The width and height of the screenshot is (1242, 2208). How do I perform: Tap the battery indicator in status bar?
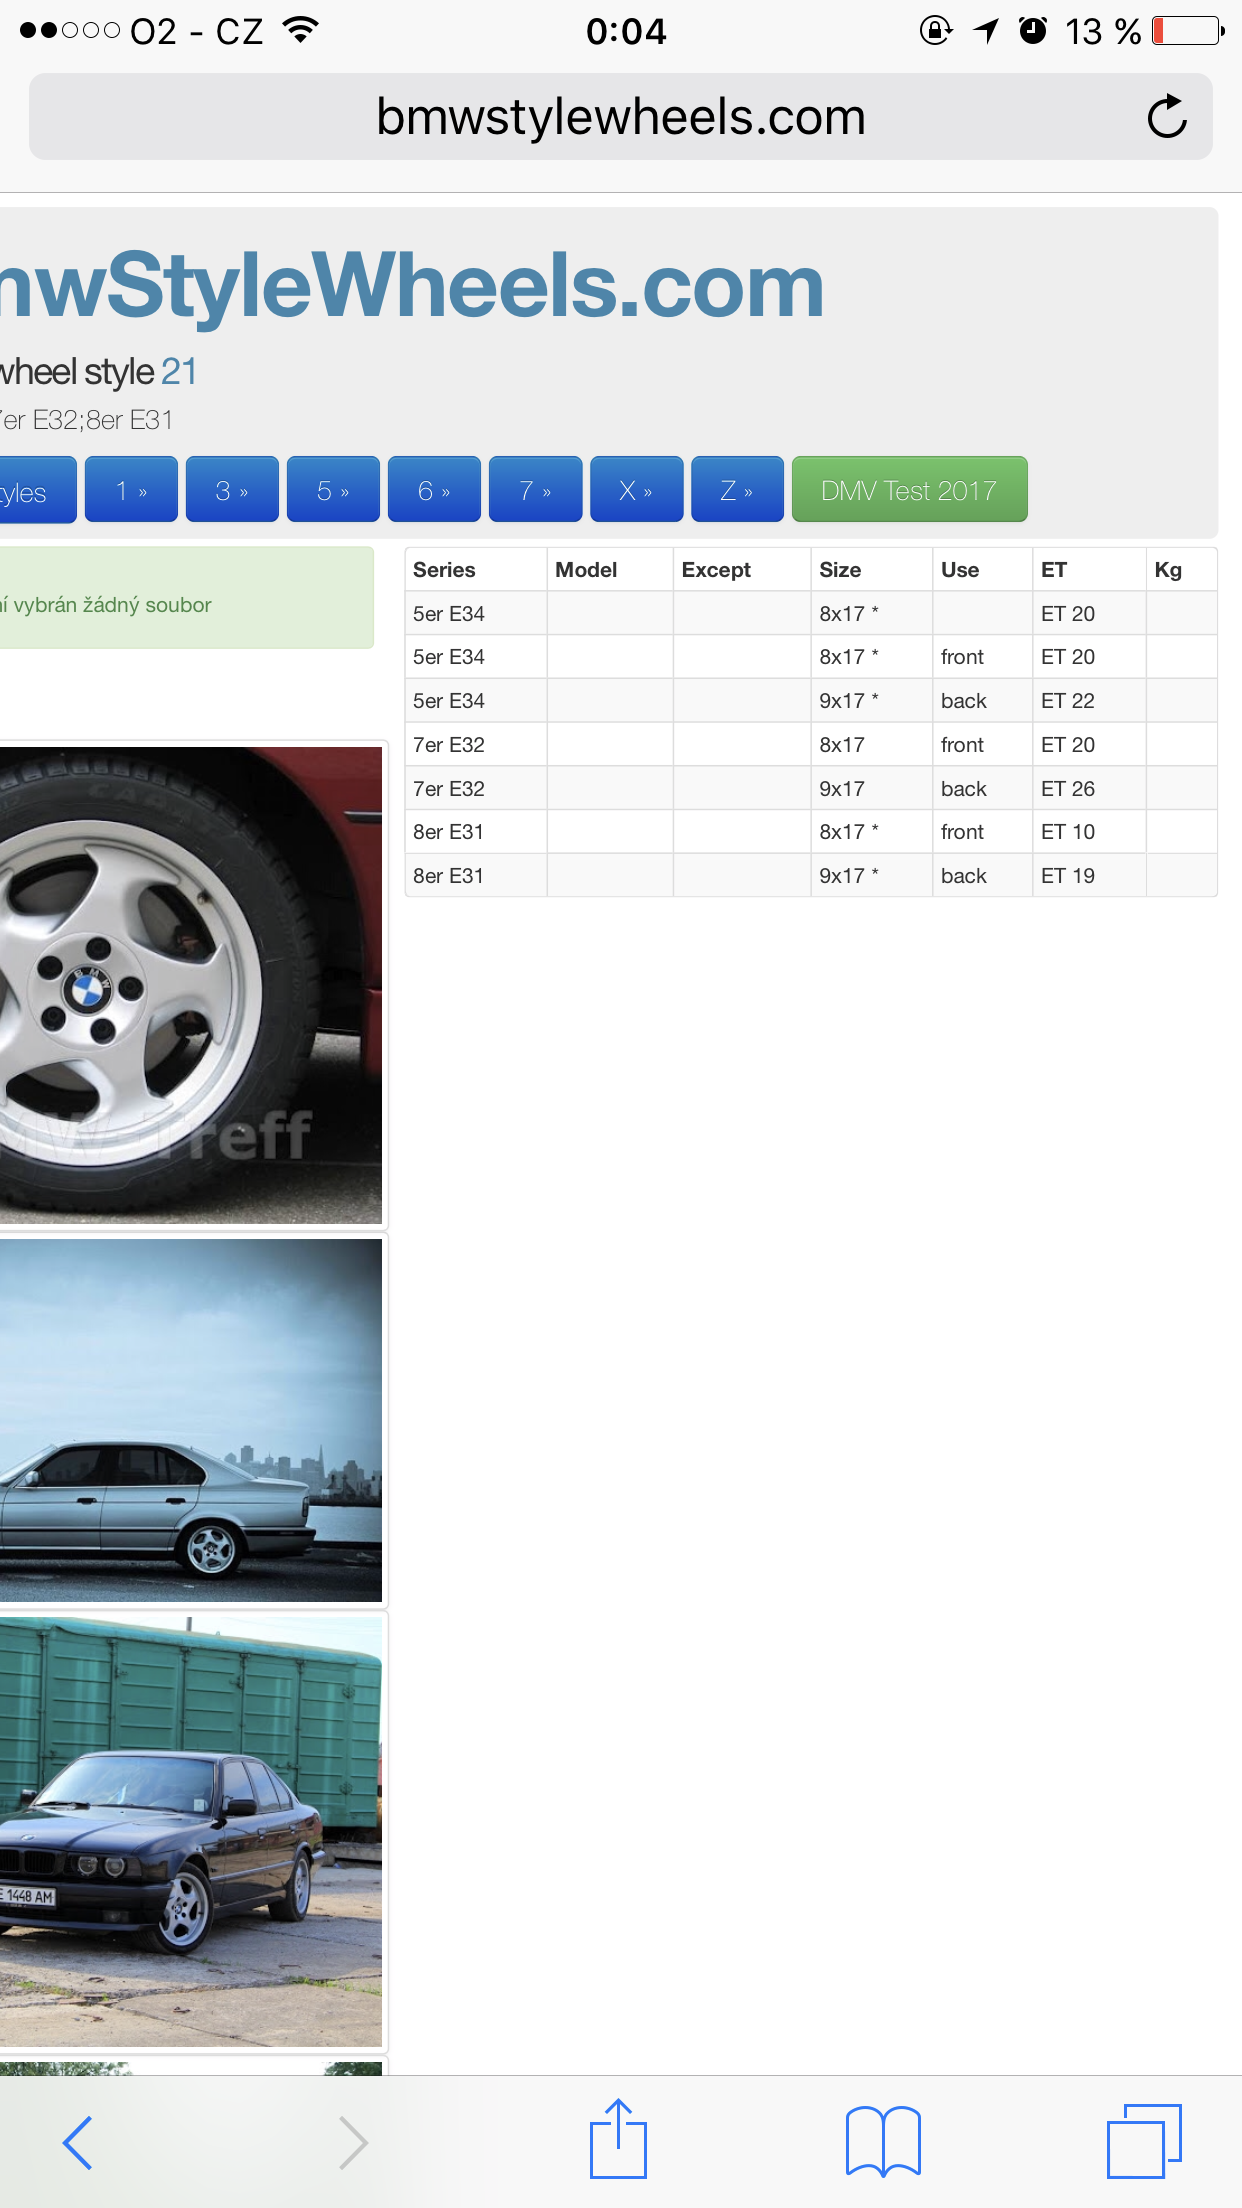click(1189, 31)
